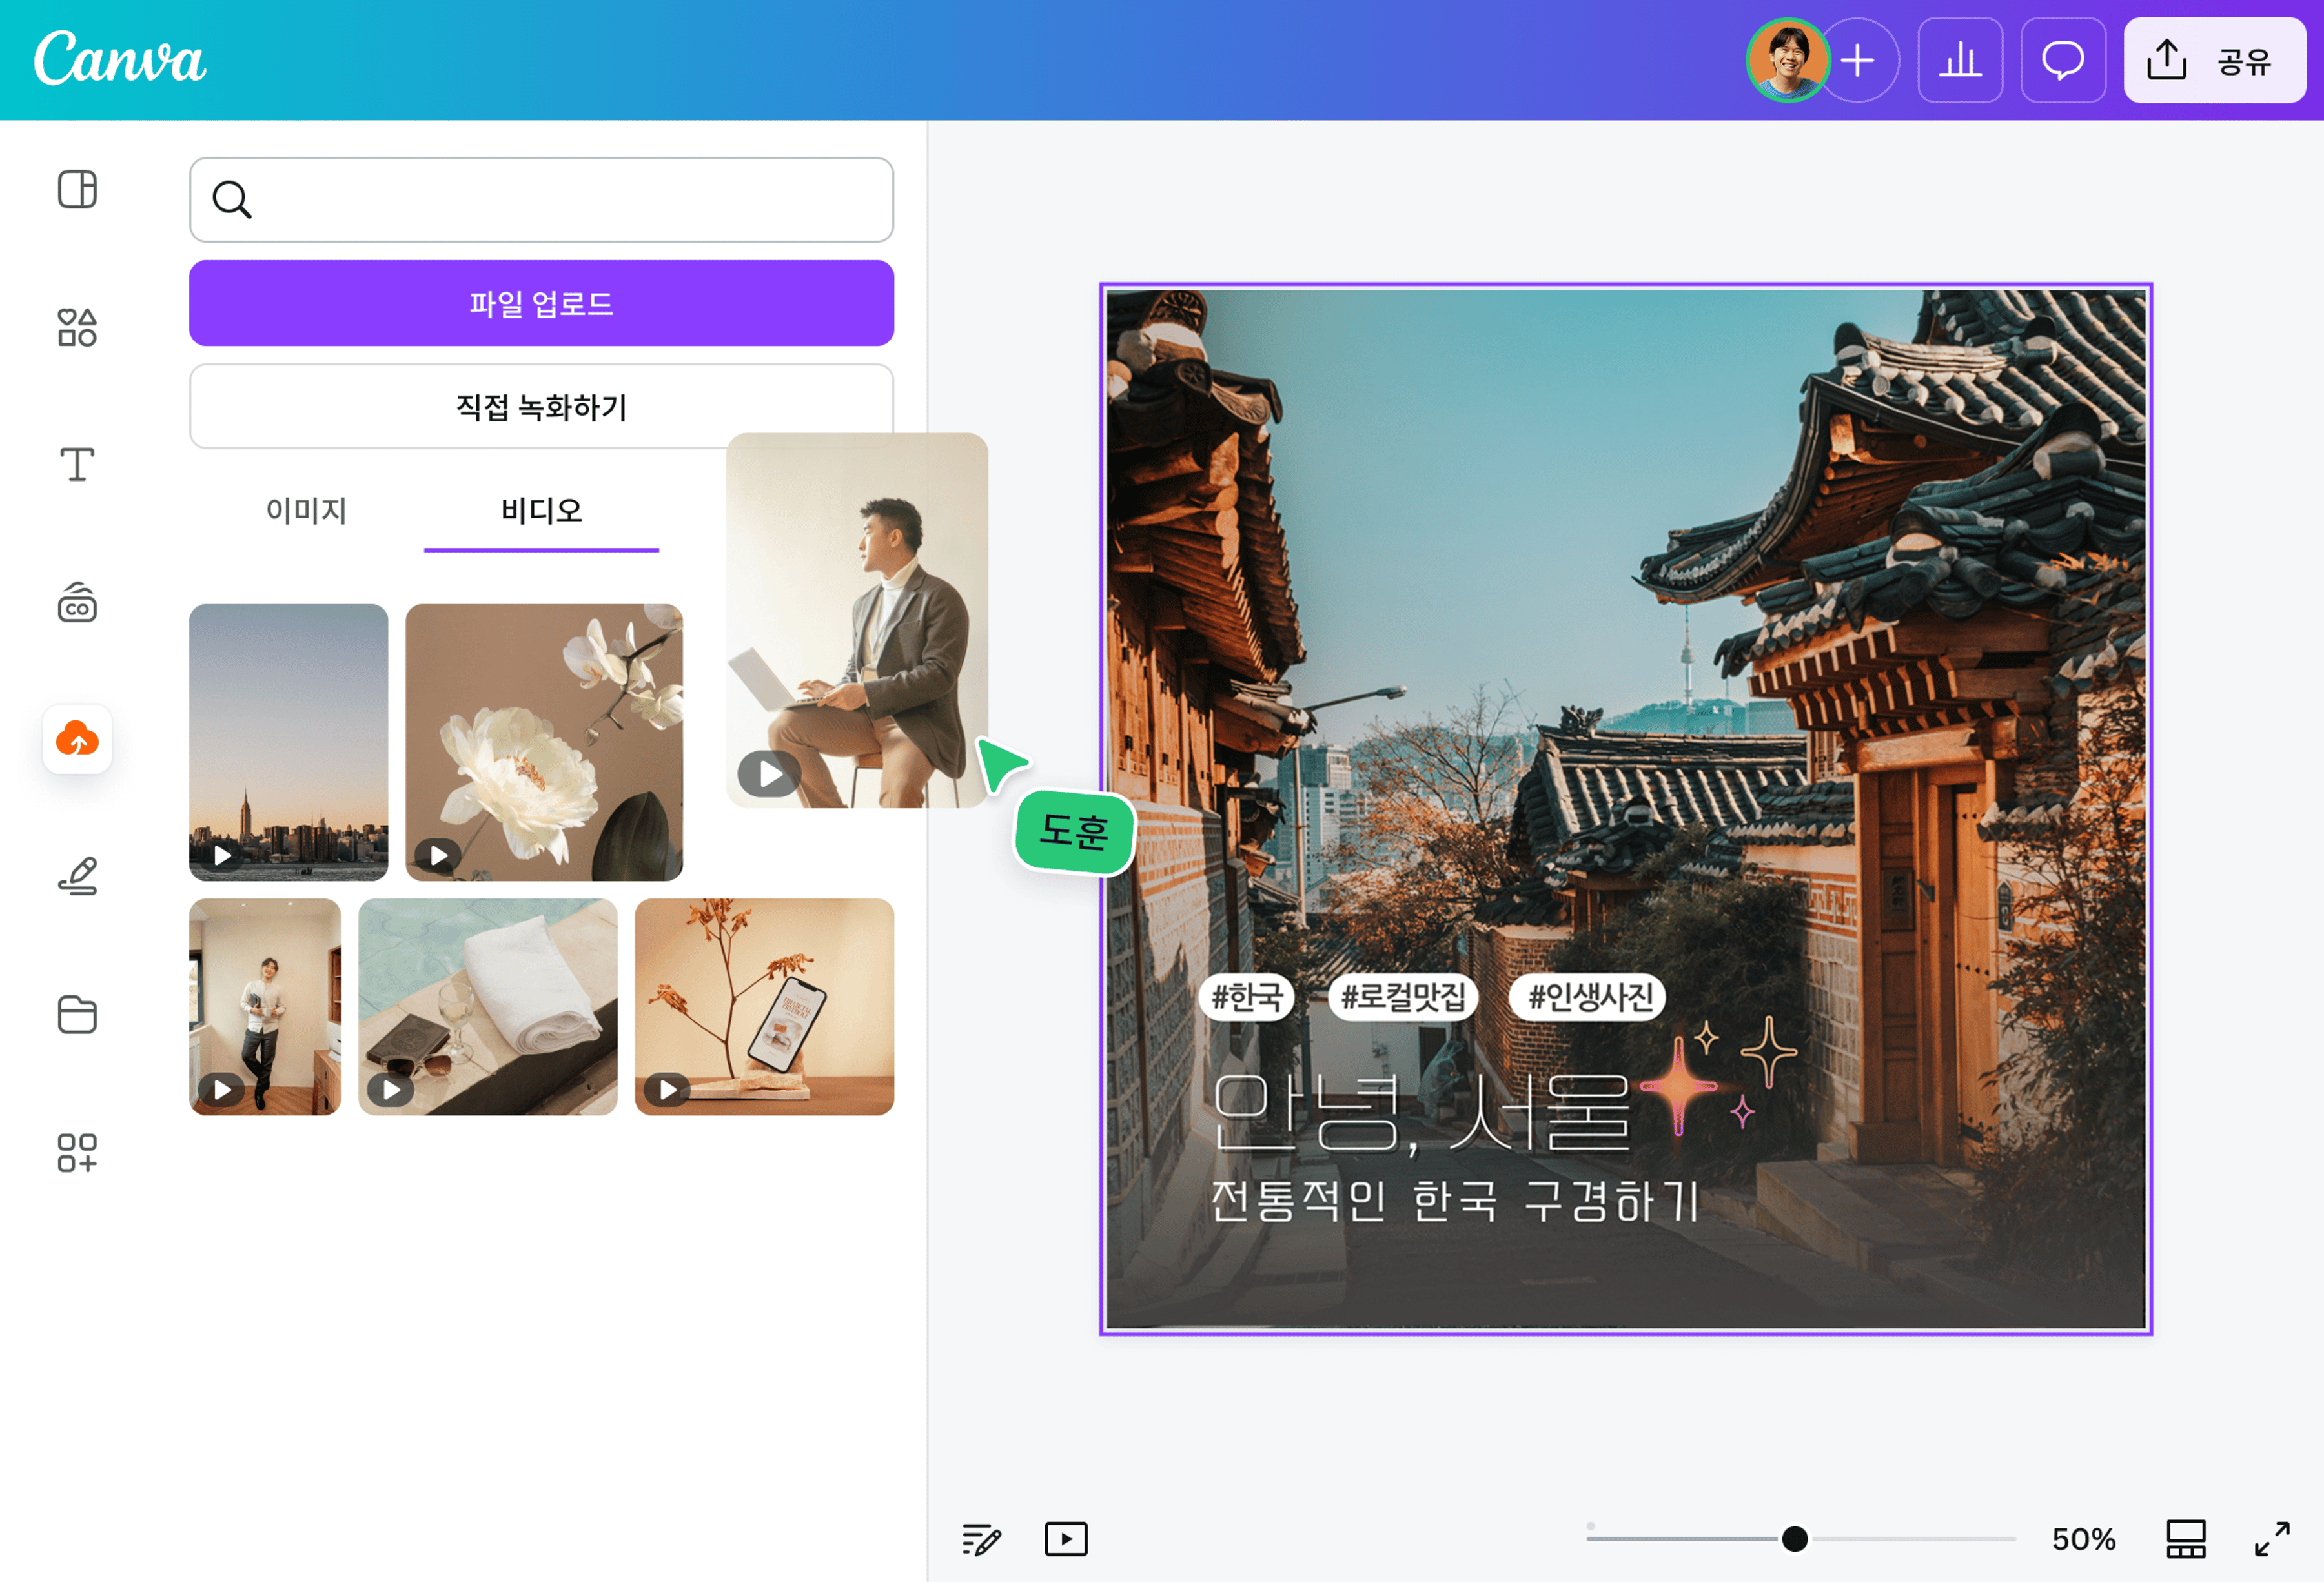Select the towel and sunglasses video

488,1006
